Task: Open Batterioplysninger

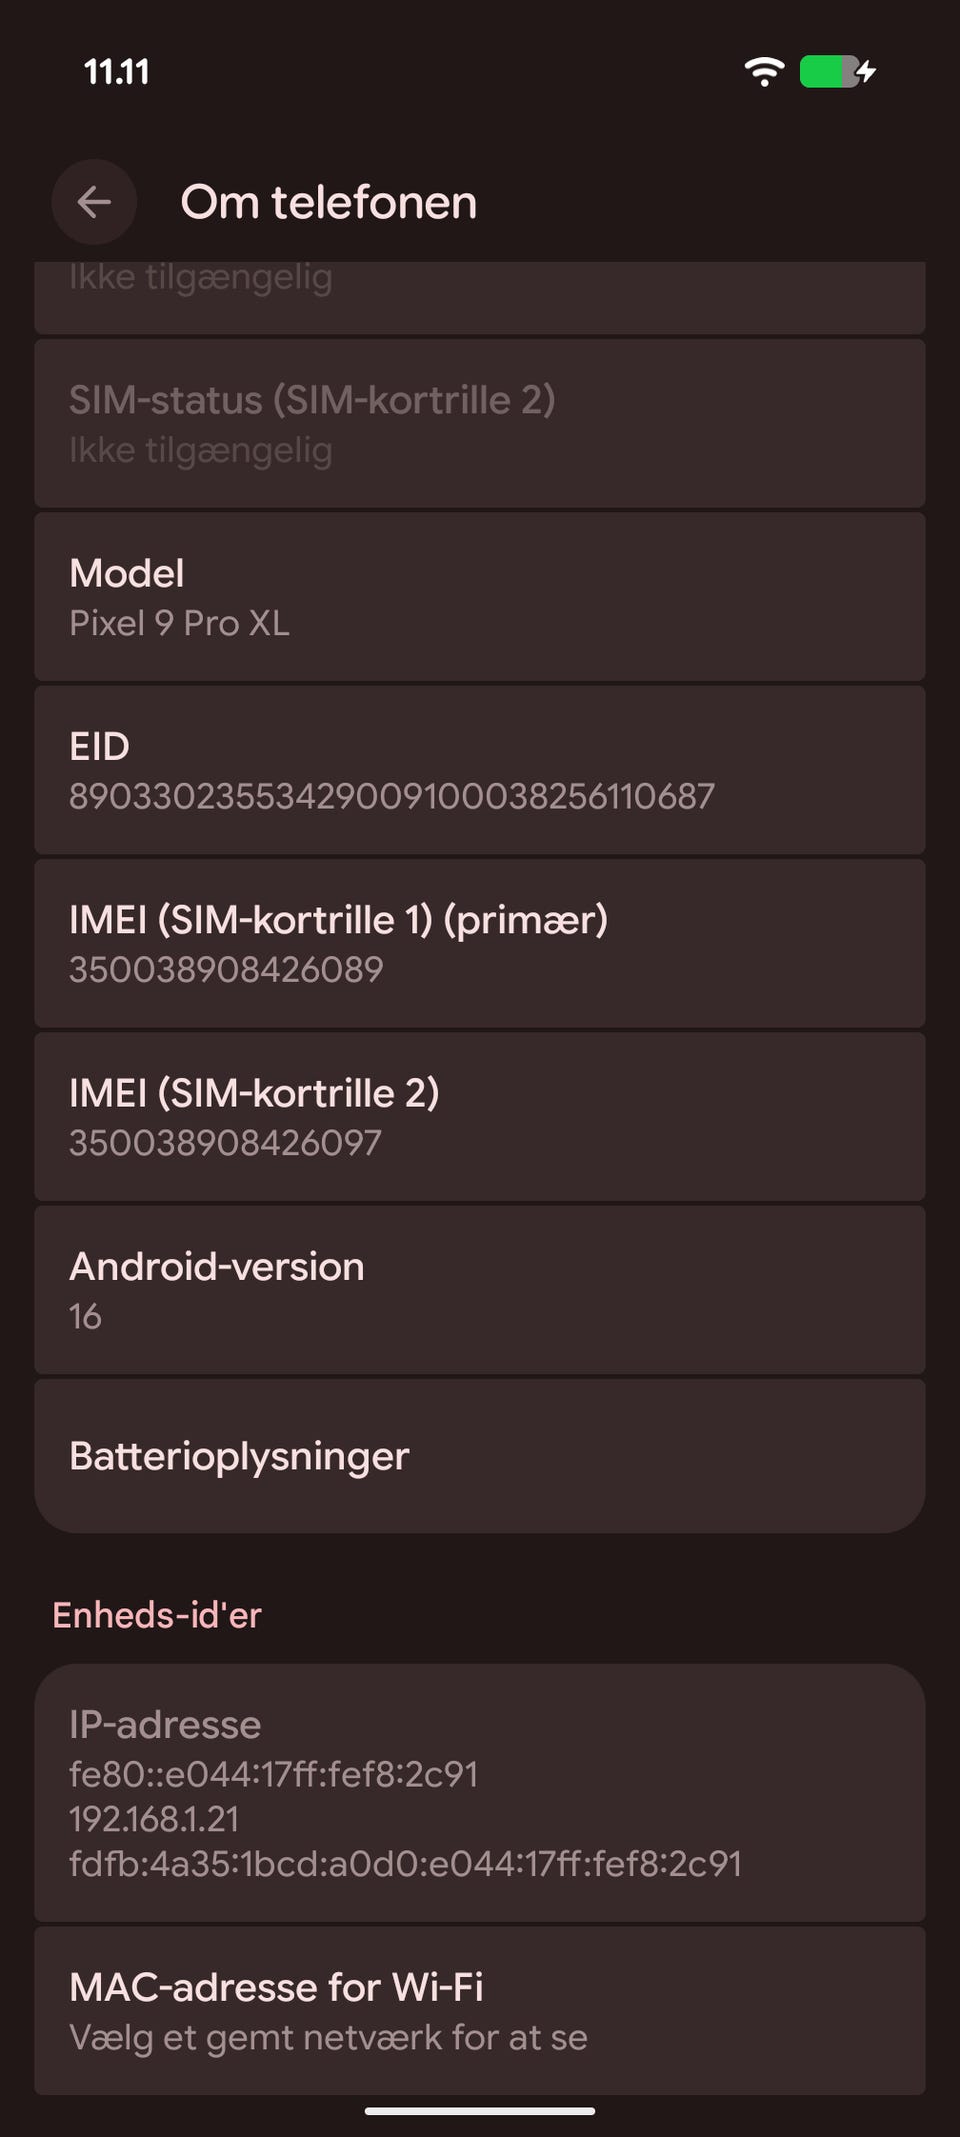Action: [x=480, y=1456]
